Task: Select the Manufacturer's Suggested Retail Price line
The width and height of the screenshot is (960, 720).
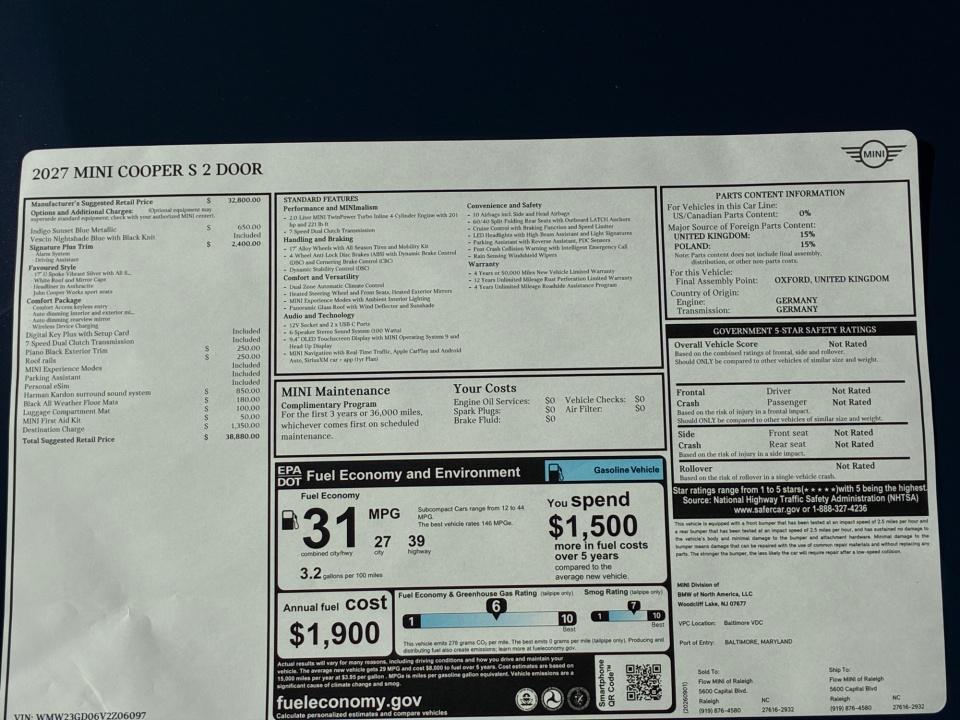Action: click(x=146, y=201)
